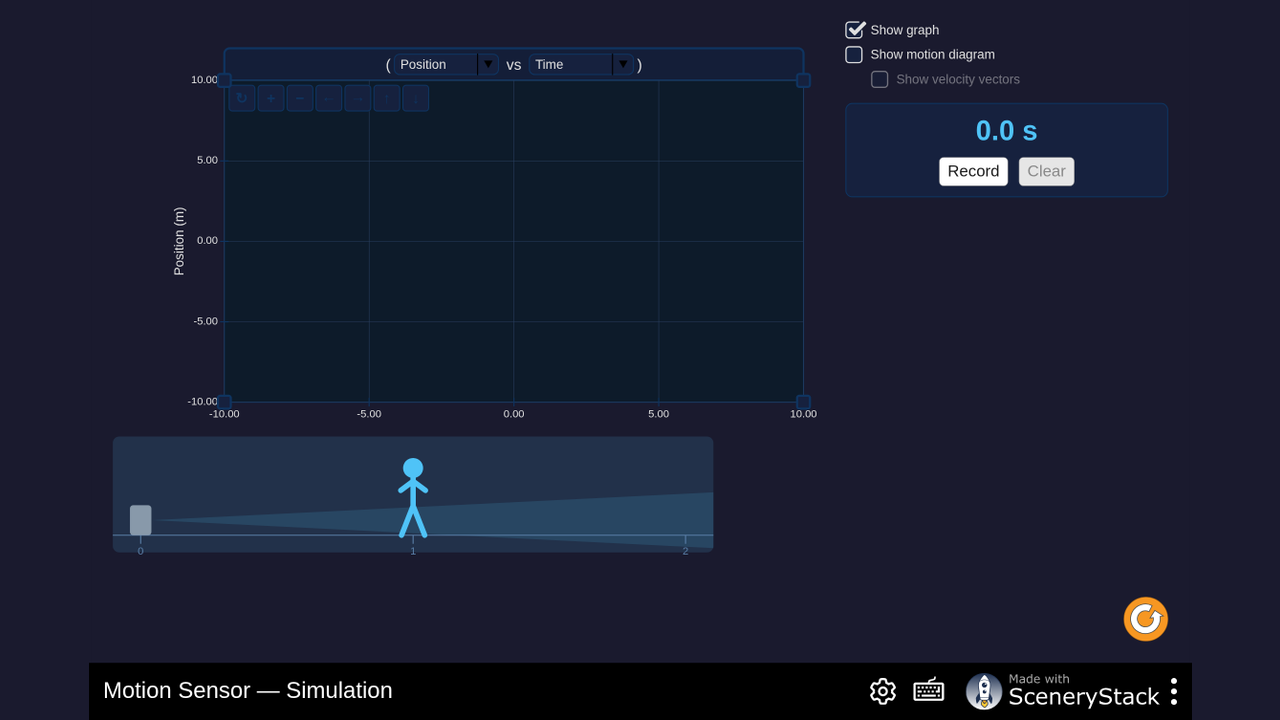This screenshot has width=1280, height=720.
Task: Pan graph right with right arrow button
Action: point(358,98)
